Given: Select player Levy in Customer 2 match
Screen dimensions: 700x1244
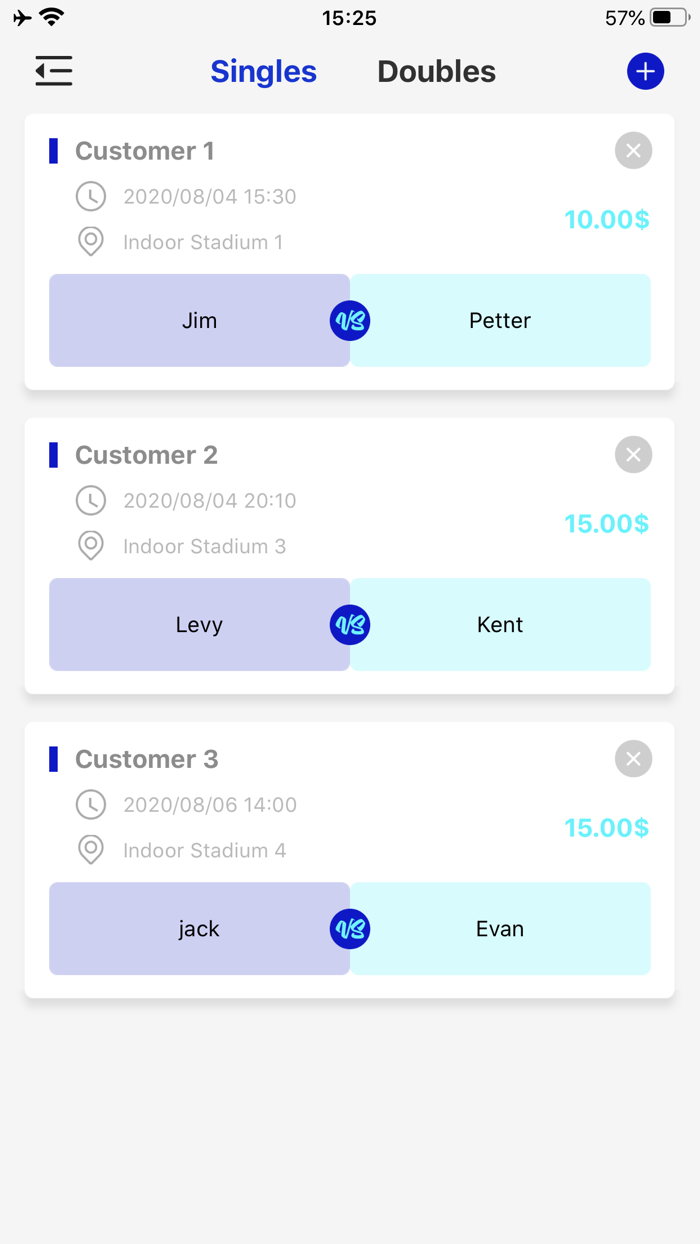Looking at the screenshot, I should [x=199, y=625].
